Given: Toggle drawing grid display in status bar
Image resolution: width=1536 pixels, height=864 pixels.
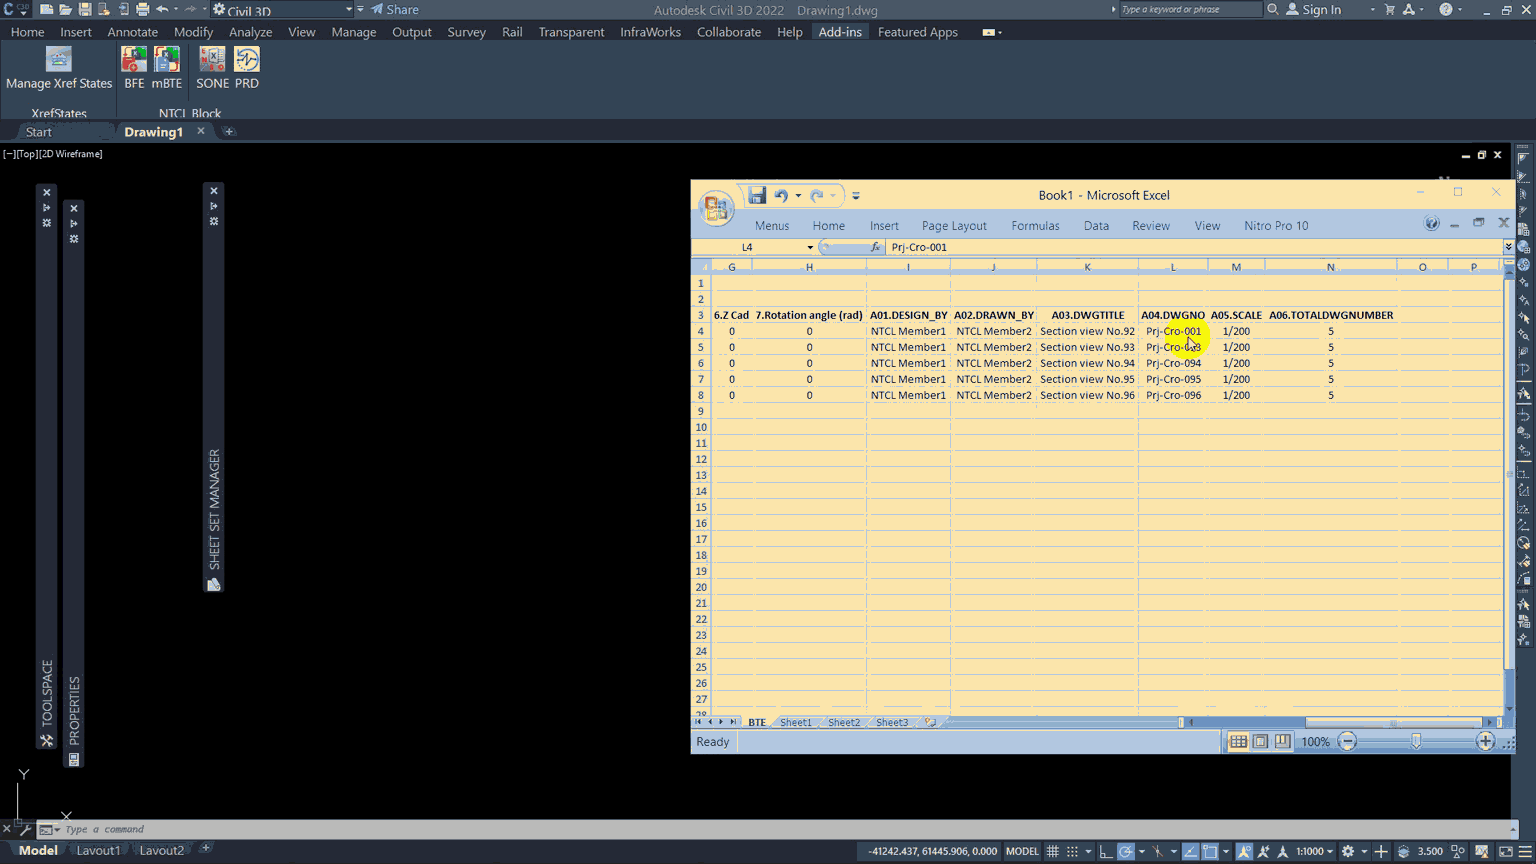Looking at the screenshot, I should click(1052, 851).
